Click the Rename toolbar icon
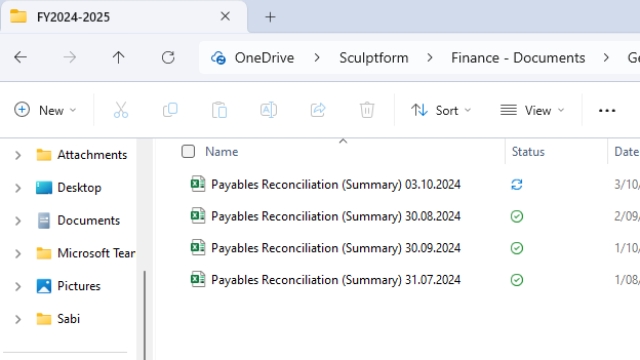Viewport: 640px width, 360px height. [x=269, y=110]
